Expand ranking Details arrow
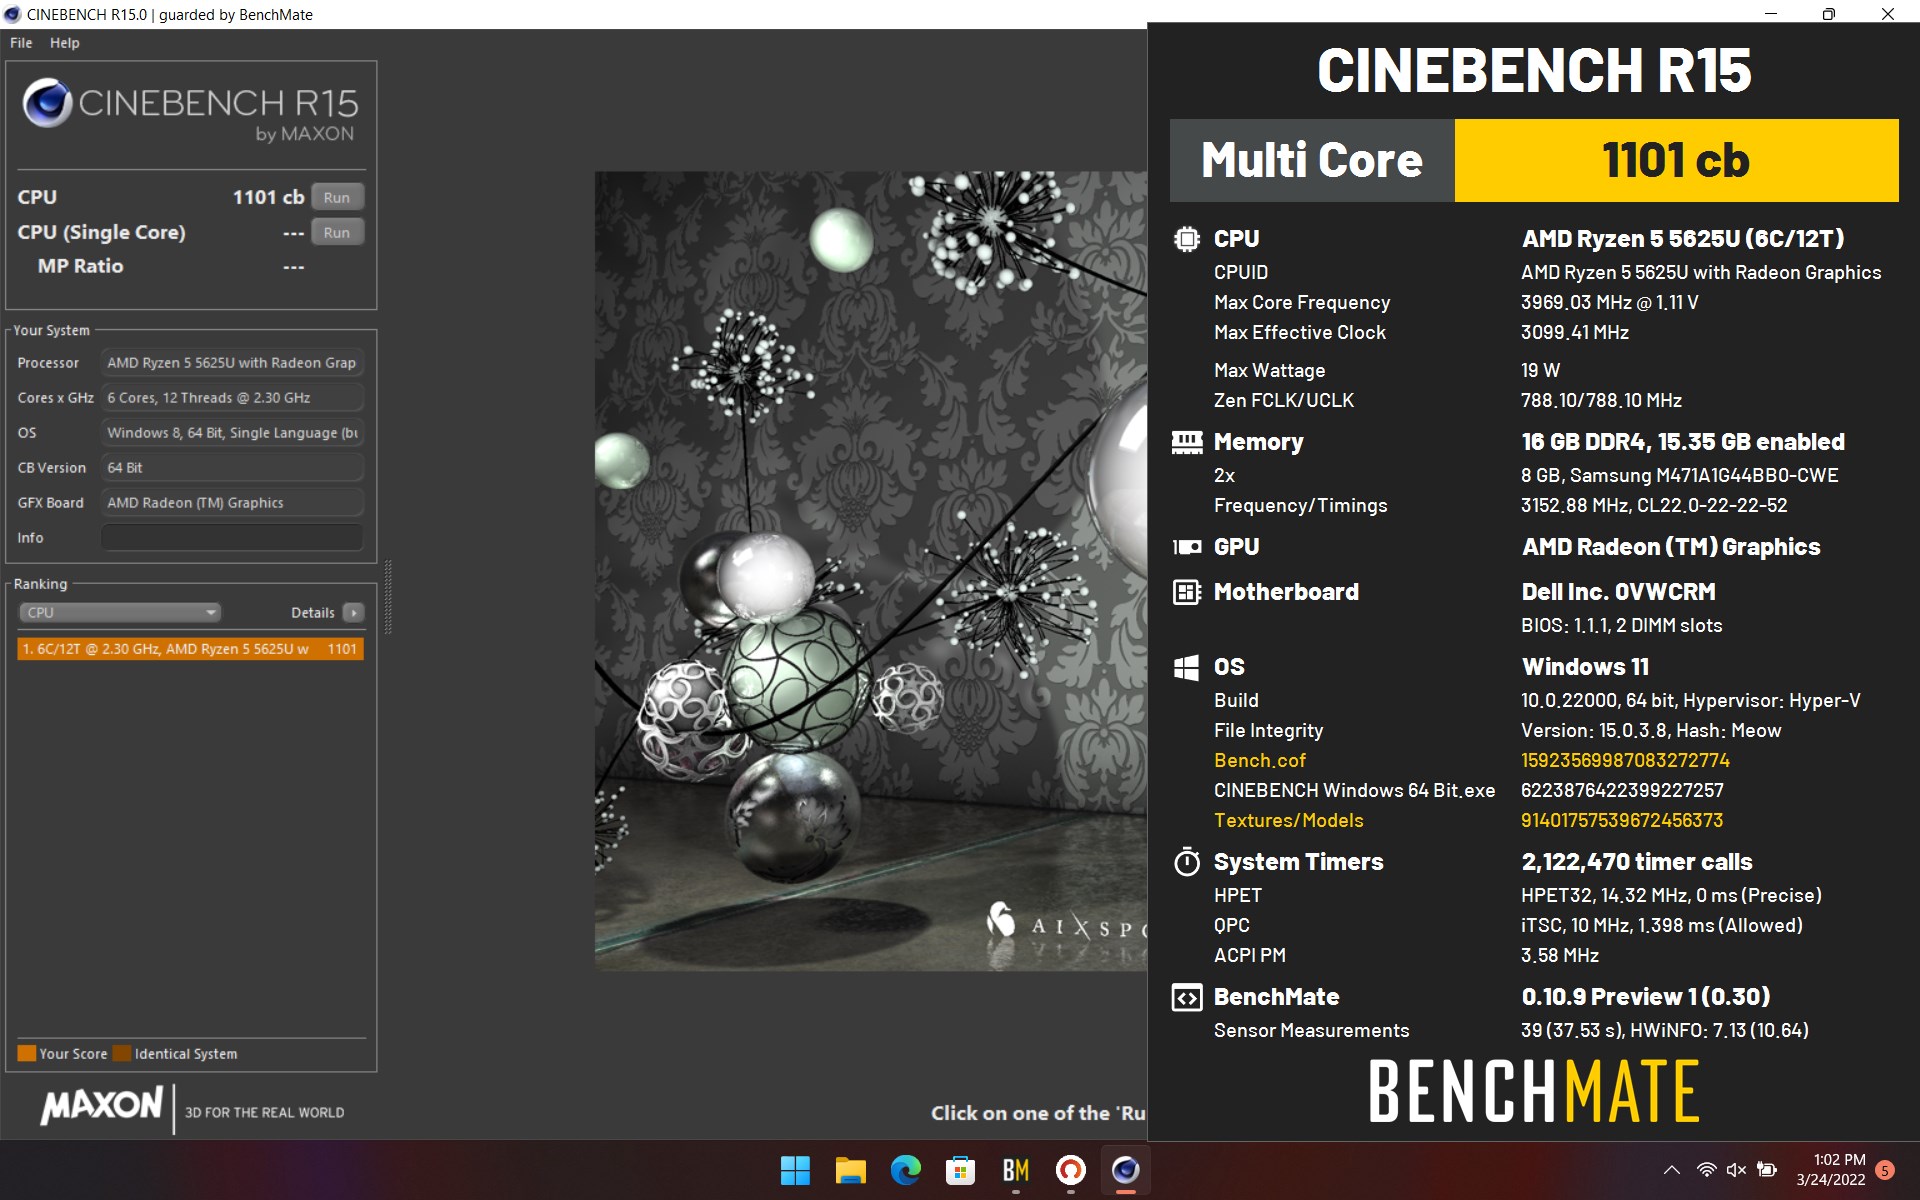 pyautogui.click(x=354, y=612)
